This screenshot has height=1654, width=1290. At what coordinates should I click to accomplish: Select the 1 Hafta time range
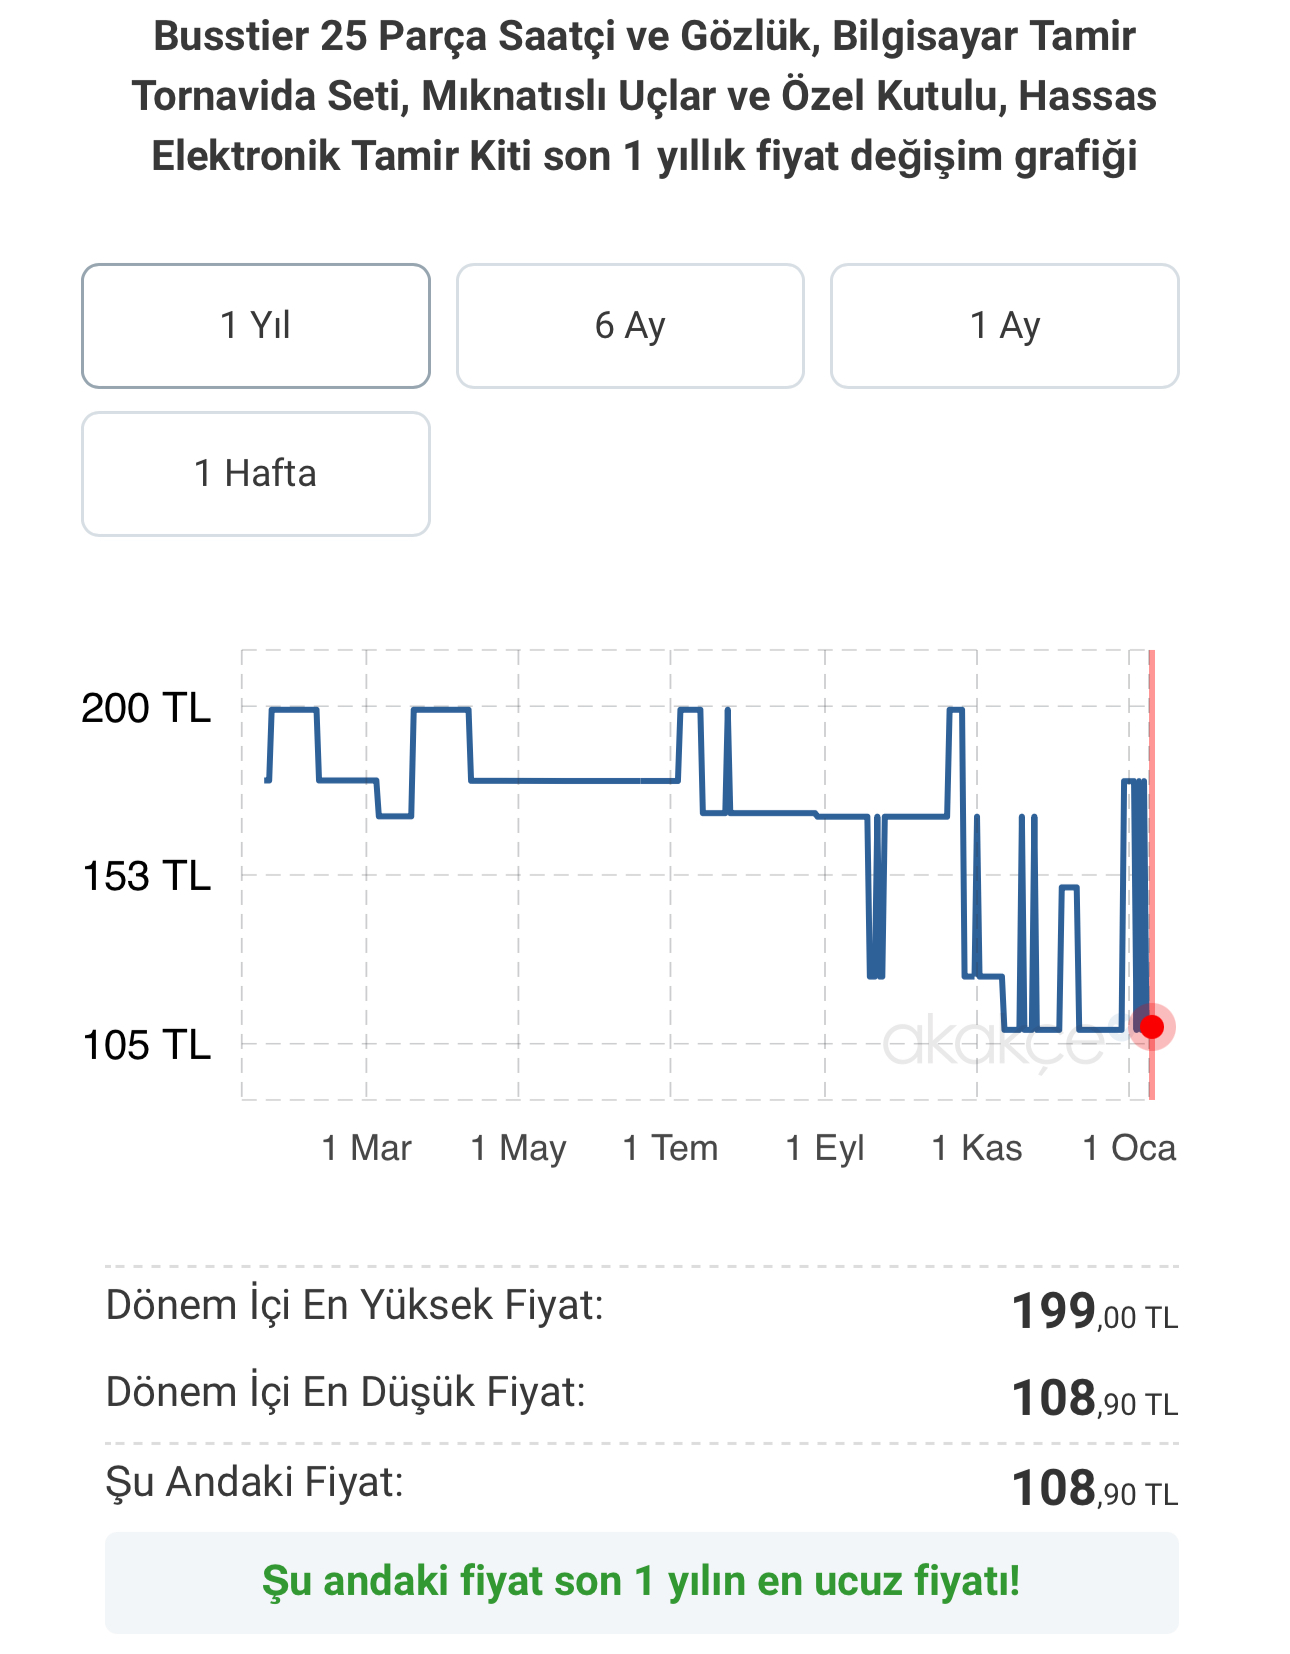(256, 474)
